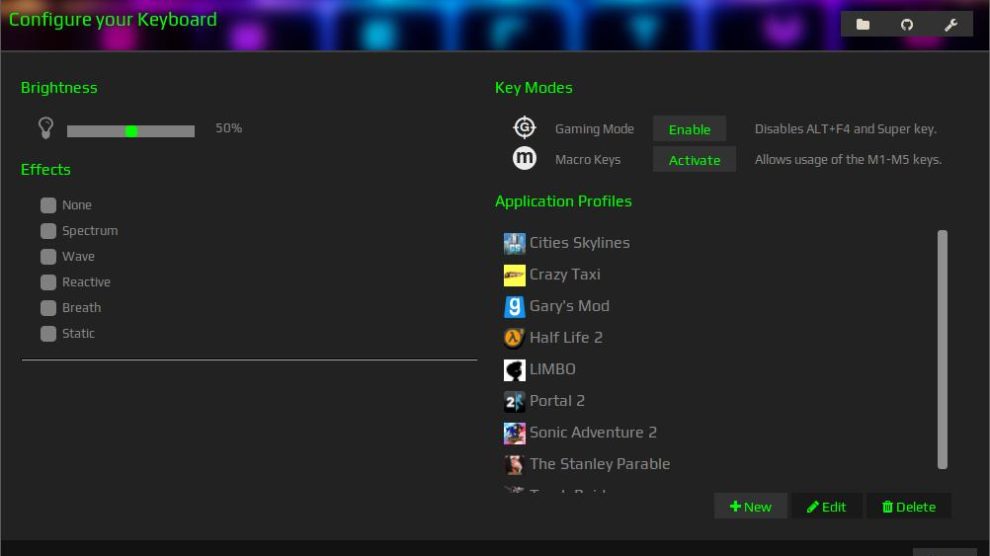Click the brightness lightbulb icon
The width and height of the screenshot is (990, 556).
(45, 128)
